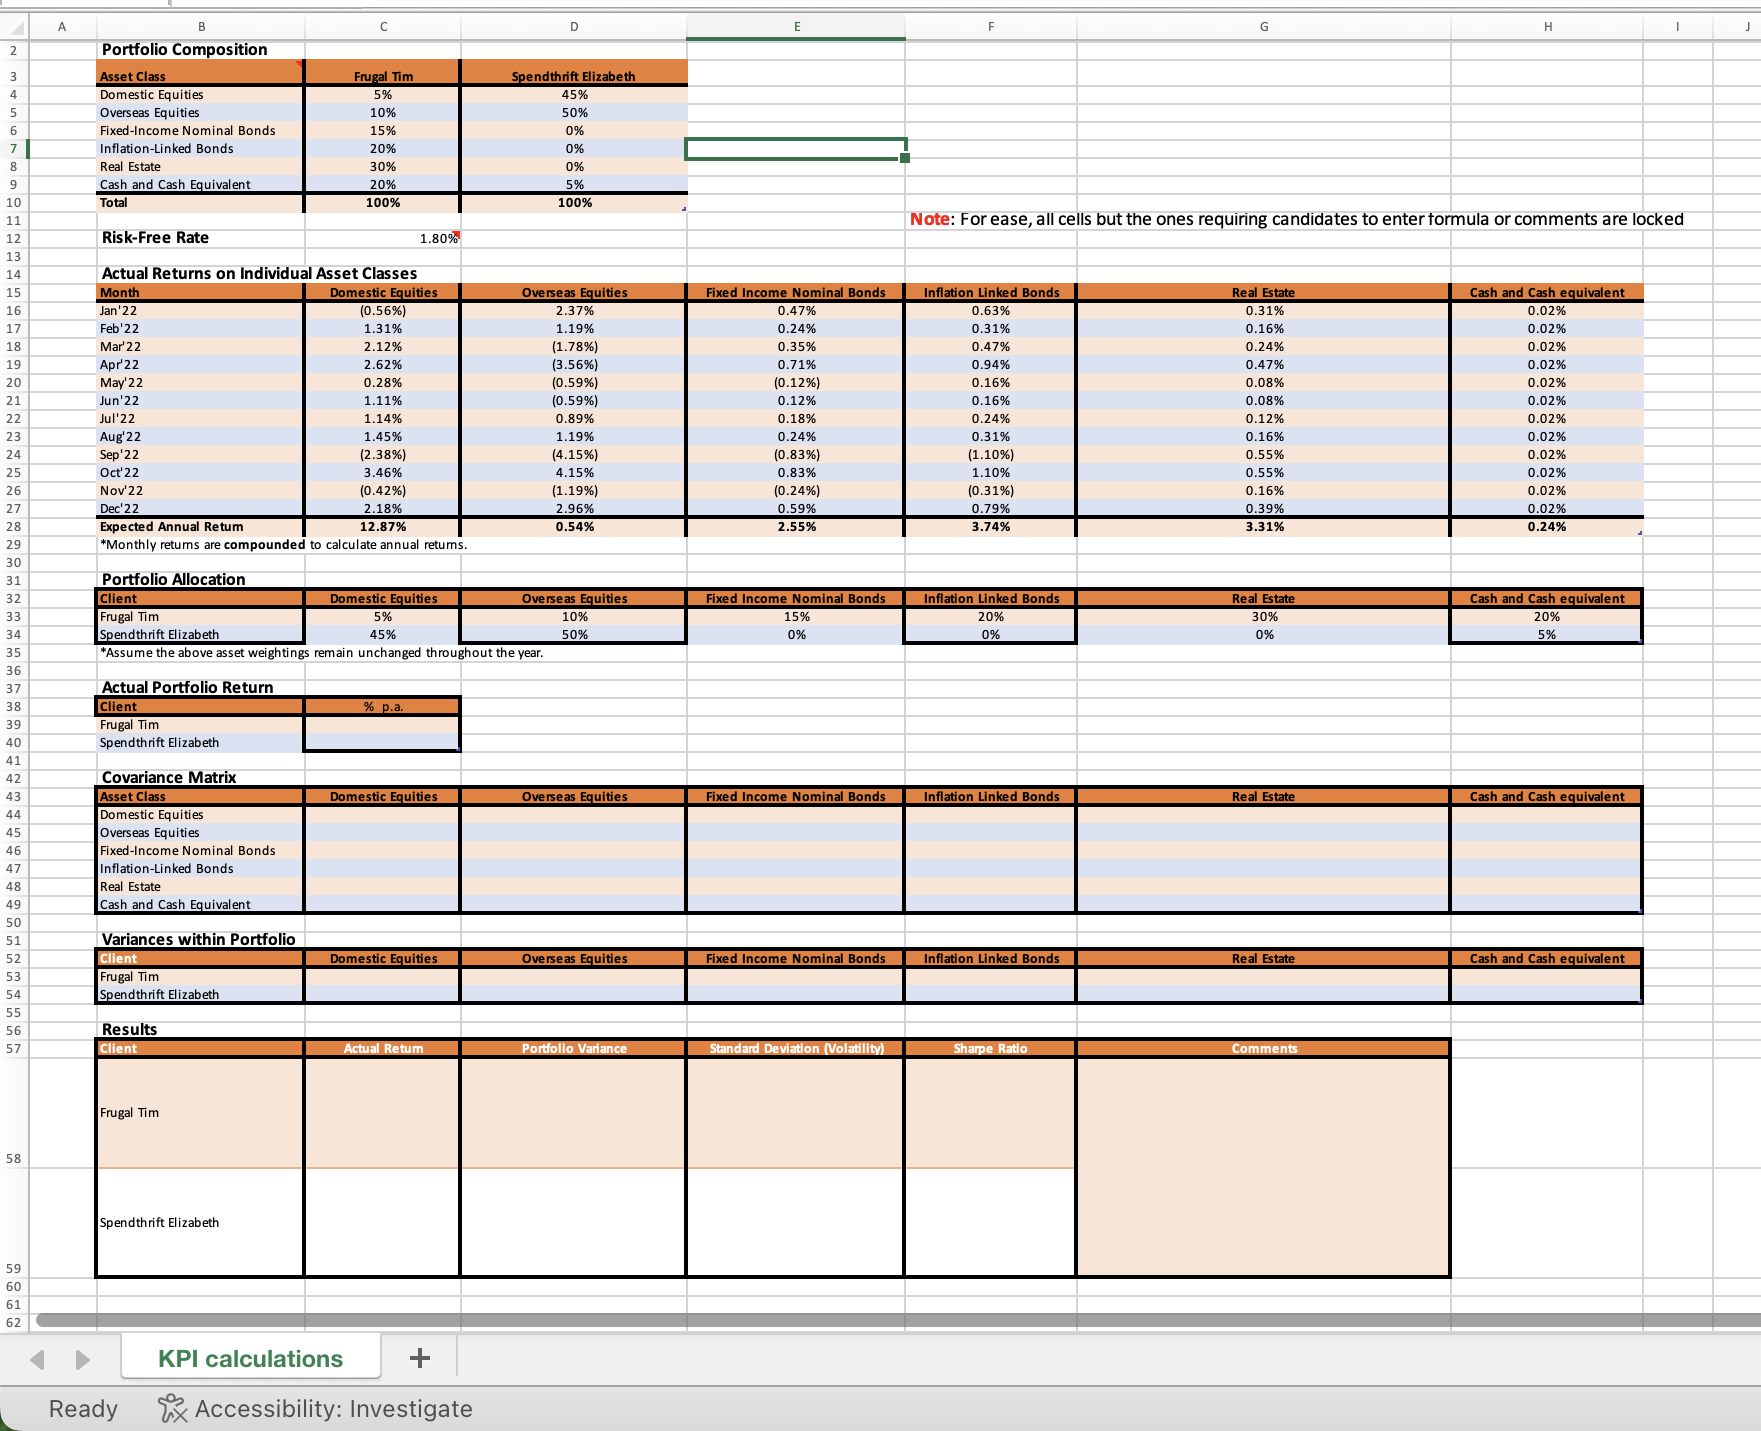Click Actual Portfolio Return heading
The height and width of the screenshot is (1431, 1761).
187,687
